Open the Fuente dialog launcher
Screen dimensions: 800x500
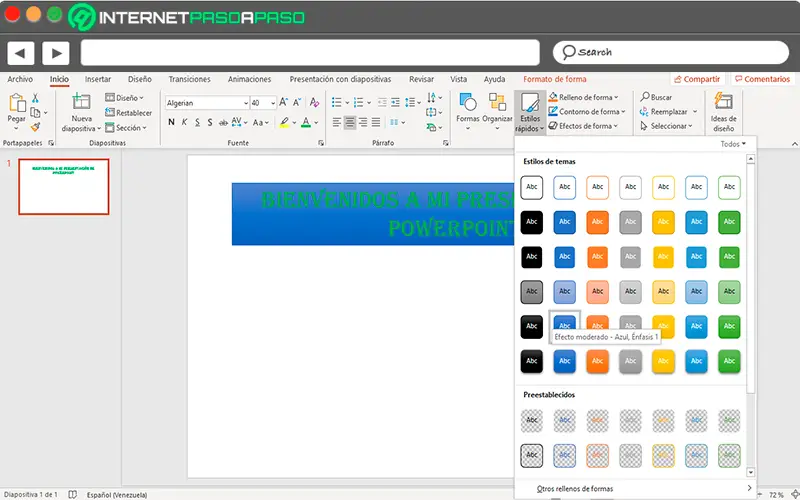(321, 143)
